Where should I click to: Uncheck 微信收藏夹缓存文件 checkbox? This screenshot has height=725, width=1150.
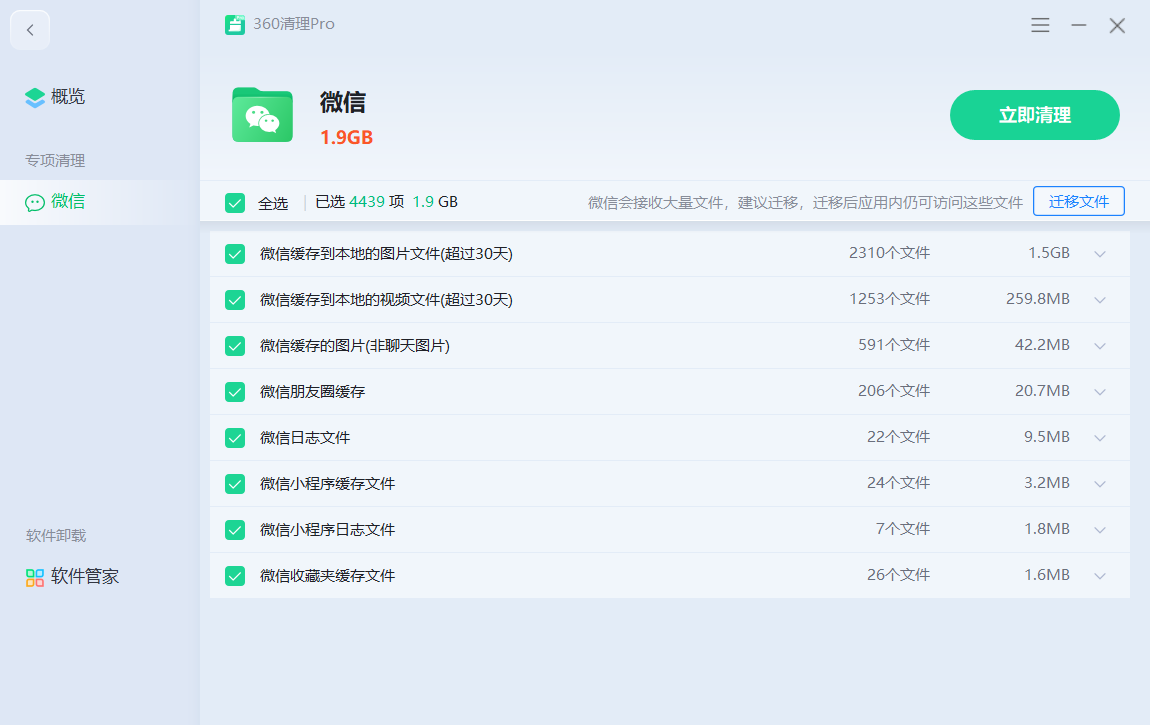(235, 575)
